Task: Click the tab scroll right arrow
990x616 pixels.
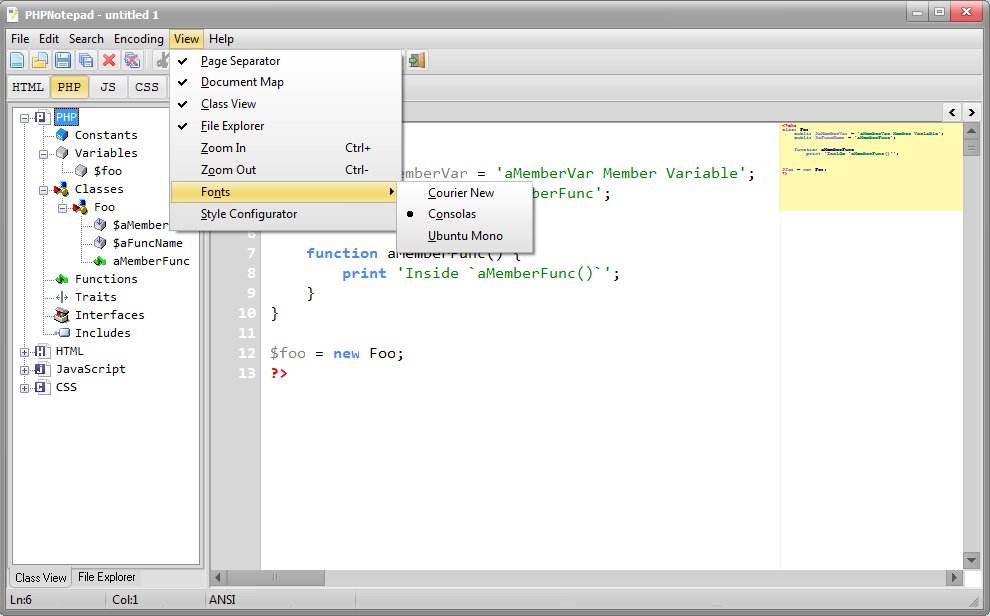Action: click(971, 112)
